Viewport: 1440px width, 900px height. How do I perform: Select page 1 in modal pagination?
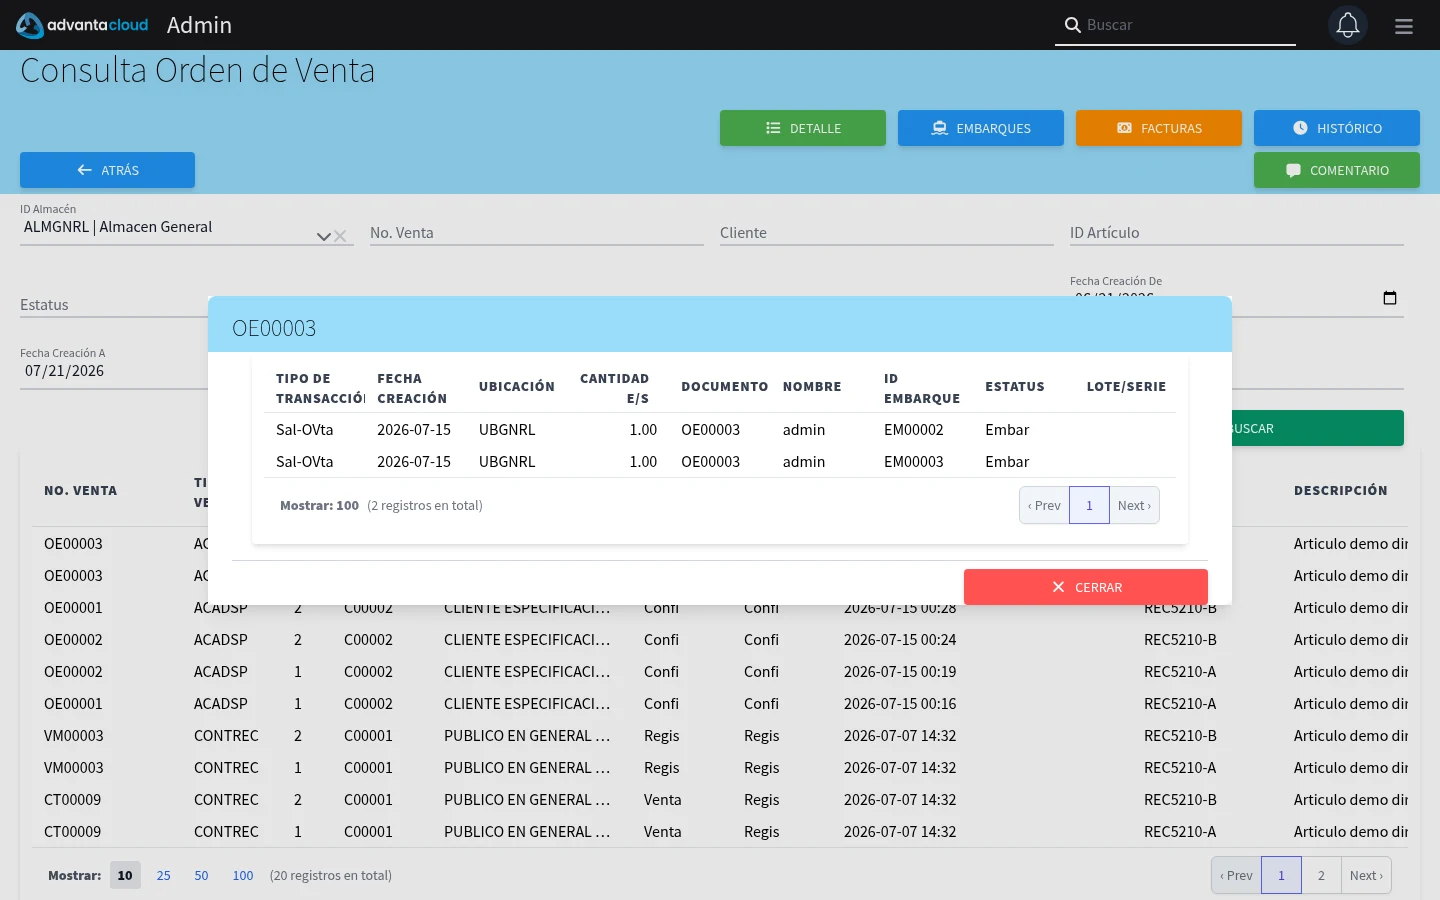(1089, 505)
